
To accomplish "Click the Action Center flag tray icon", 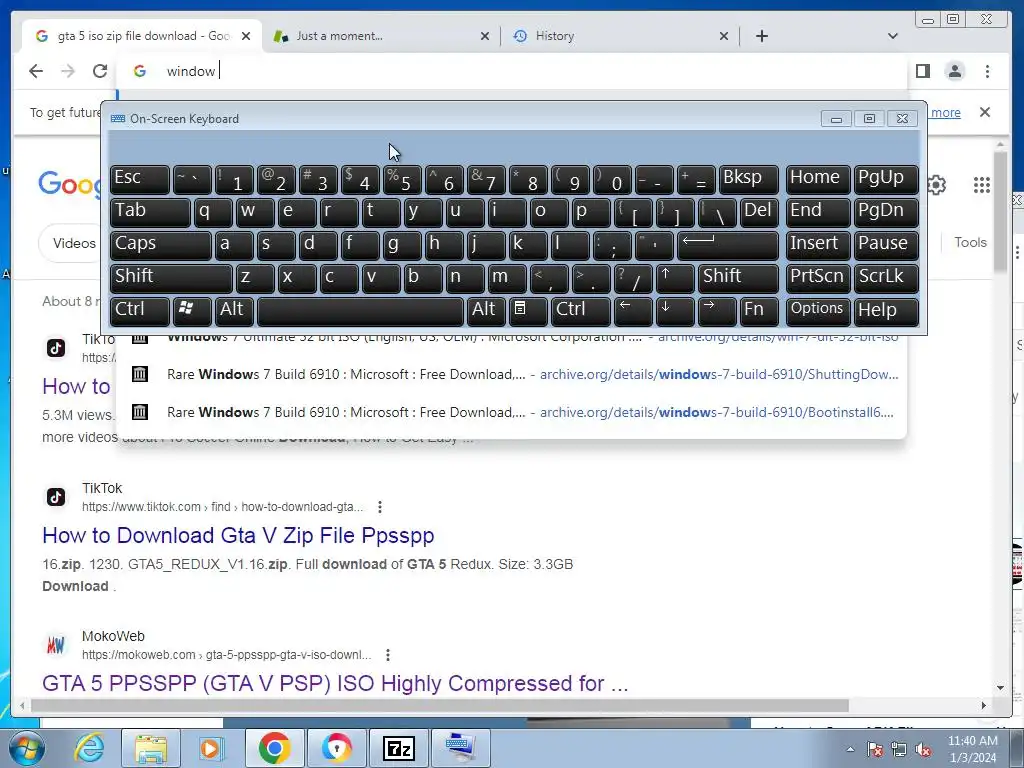I will [875, 749].
